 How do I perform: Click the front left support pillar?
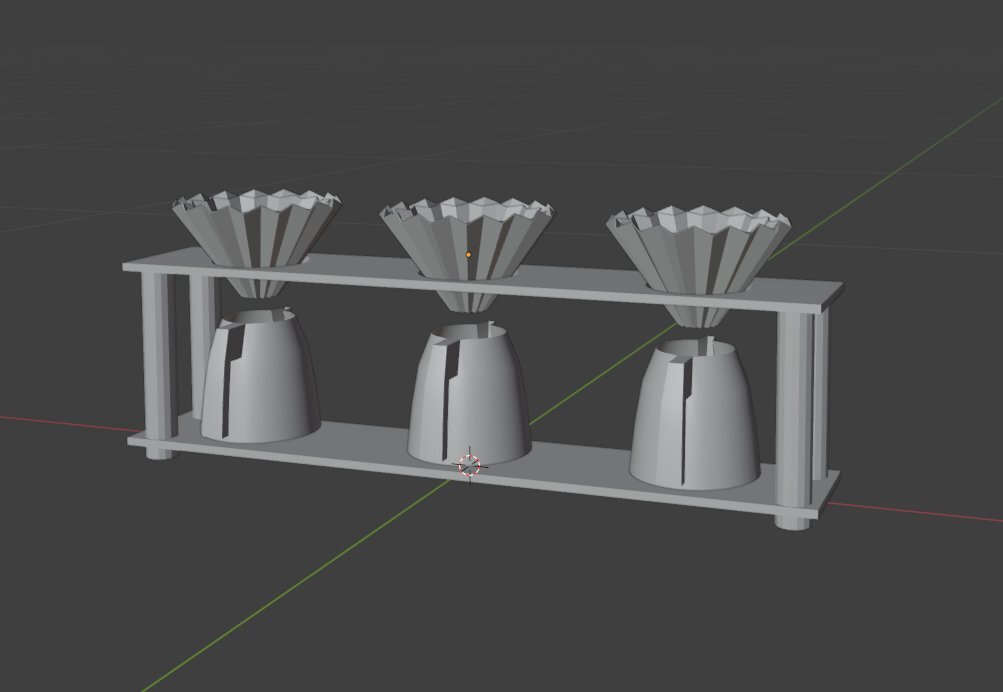click(157, 365)
